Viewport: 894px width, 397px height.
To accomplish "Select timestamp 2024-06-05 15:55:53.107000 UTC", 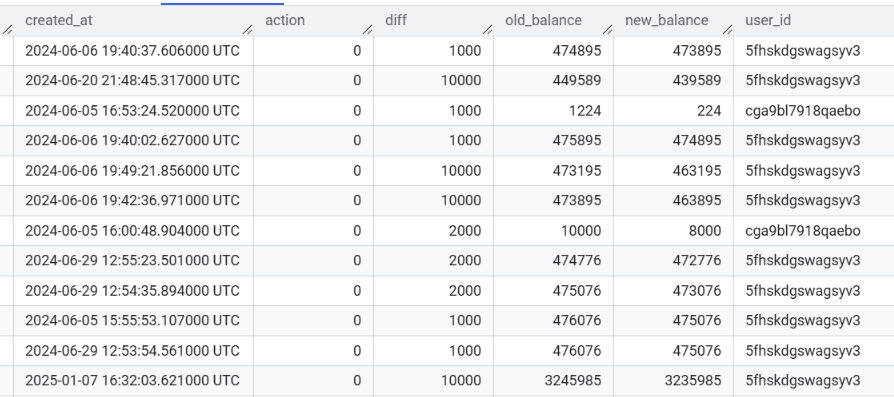I will click(132, 321).
